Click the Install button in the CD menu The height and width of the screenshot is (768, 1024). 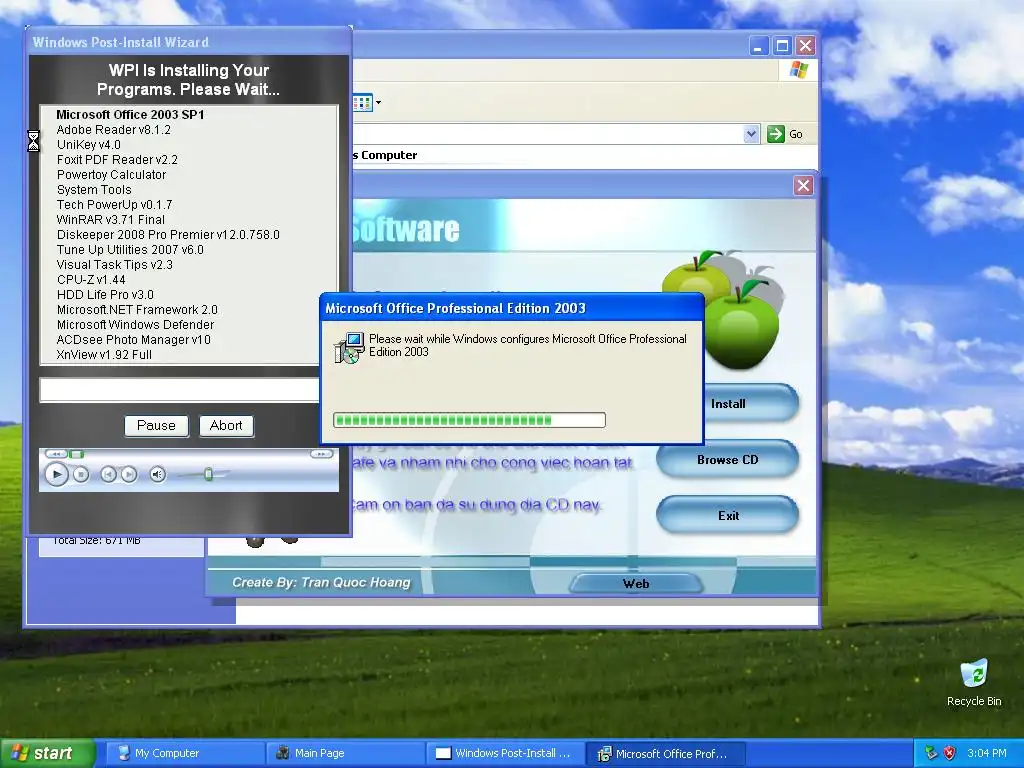[750, 404]
